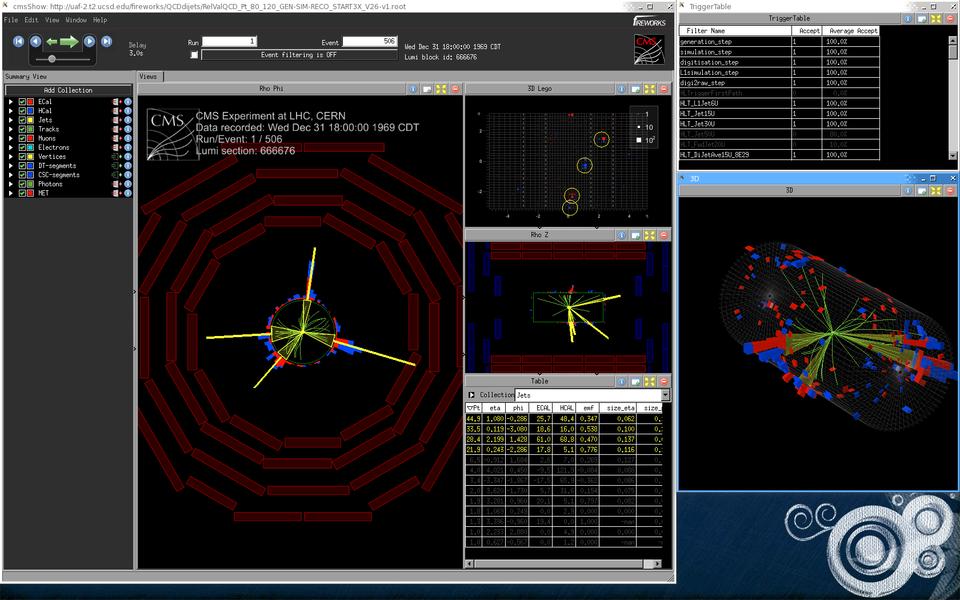Jump to the last event

pos(106,41)
